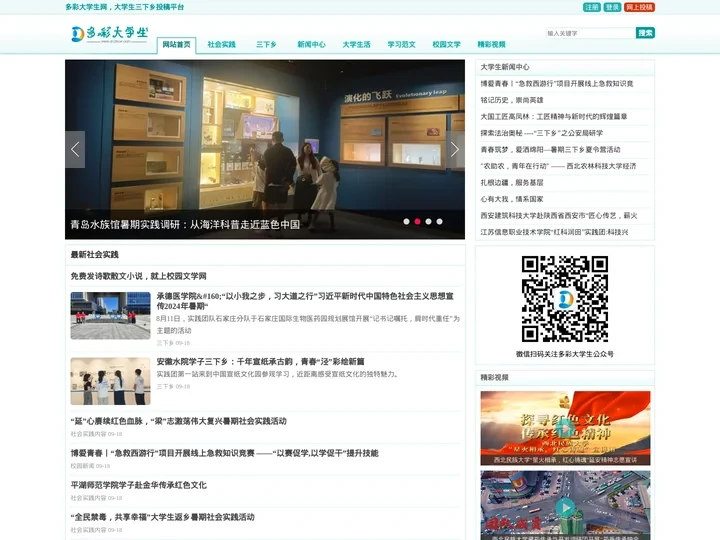Open news link 扎根边疆，服务基层
The width and height of the screenshot is (720, 540).
point(512,183)
